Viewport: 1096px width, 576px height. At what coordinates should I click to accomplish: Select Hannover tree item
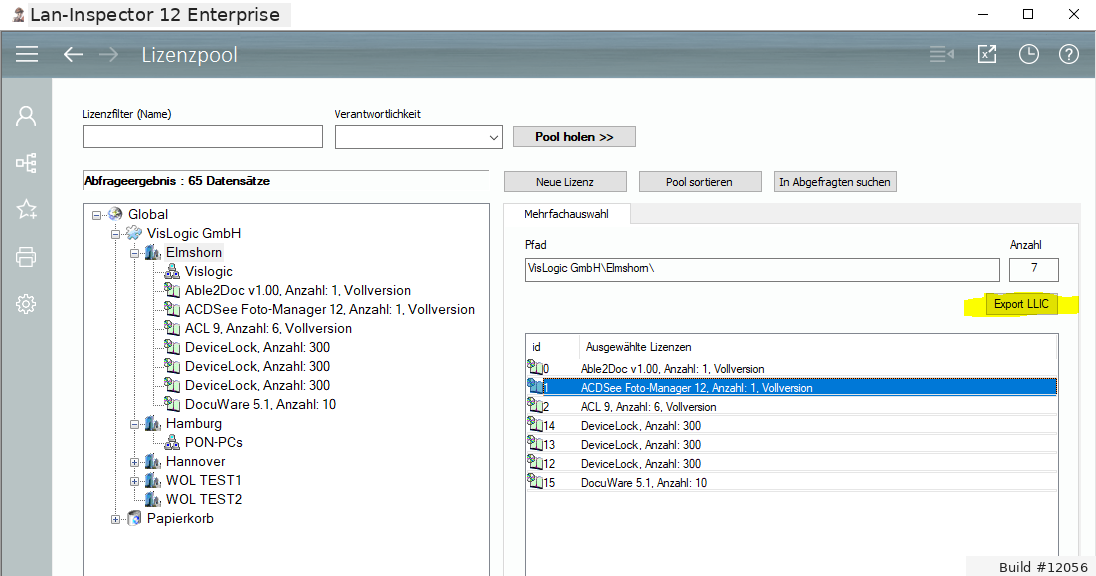(195, 461)
